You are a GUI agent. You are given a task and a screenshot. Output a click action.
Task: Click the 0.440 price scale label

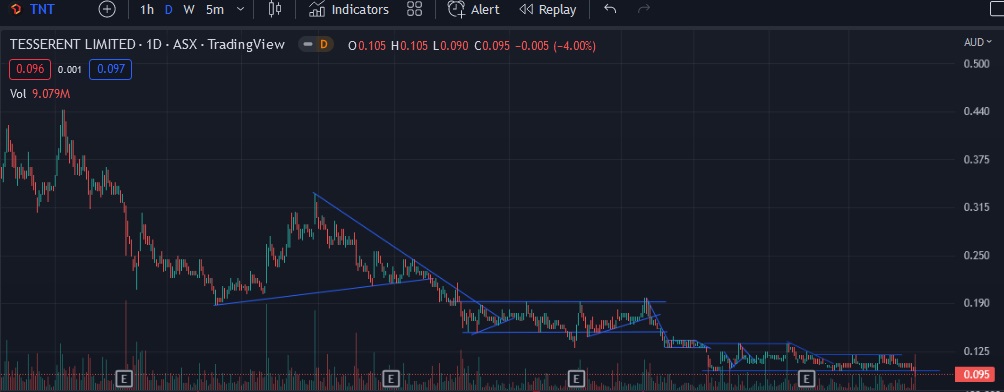(x=976, y=112)
